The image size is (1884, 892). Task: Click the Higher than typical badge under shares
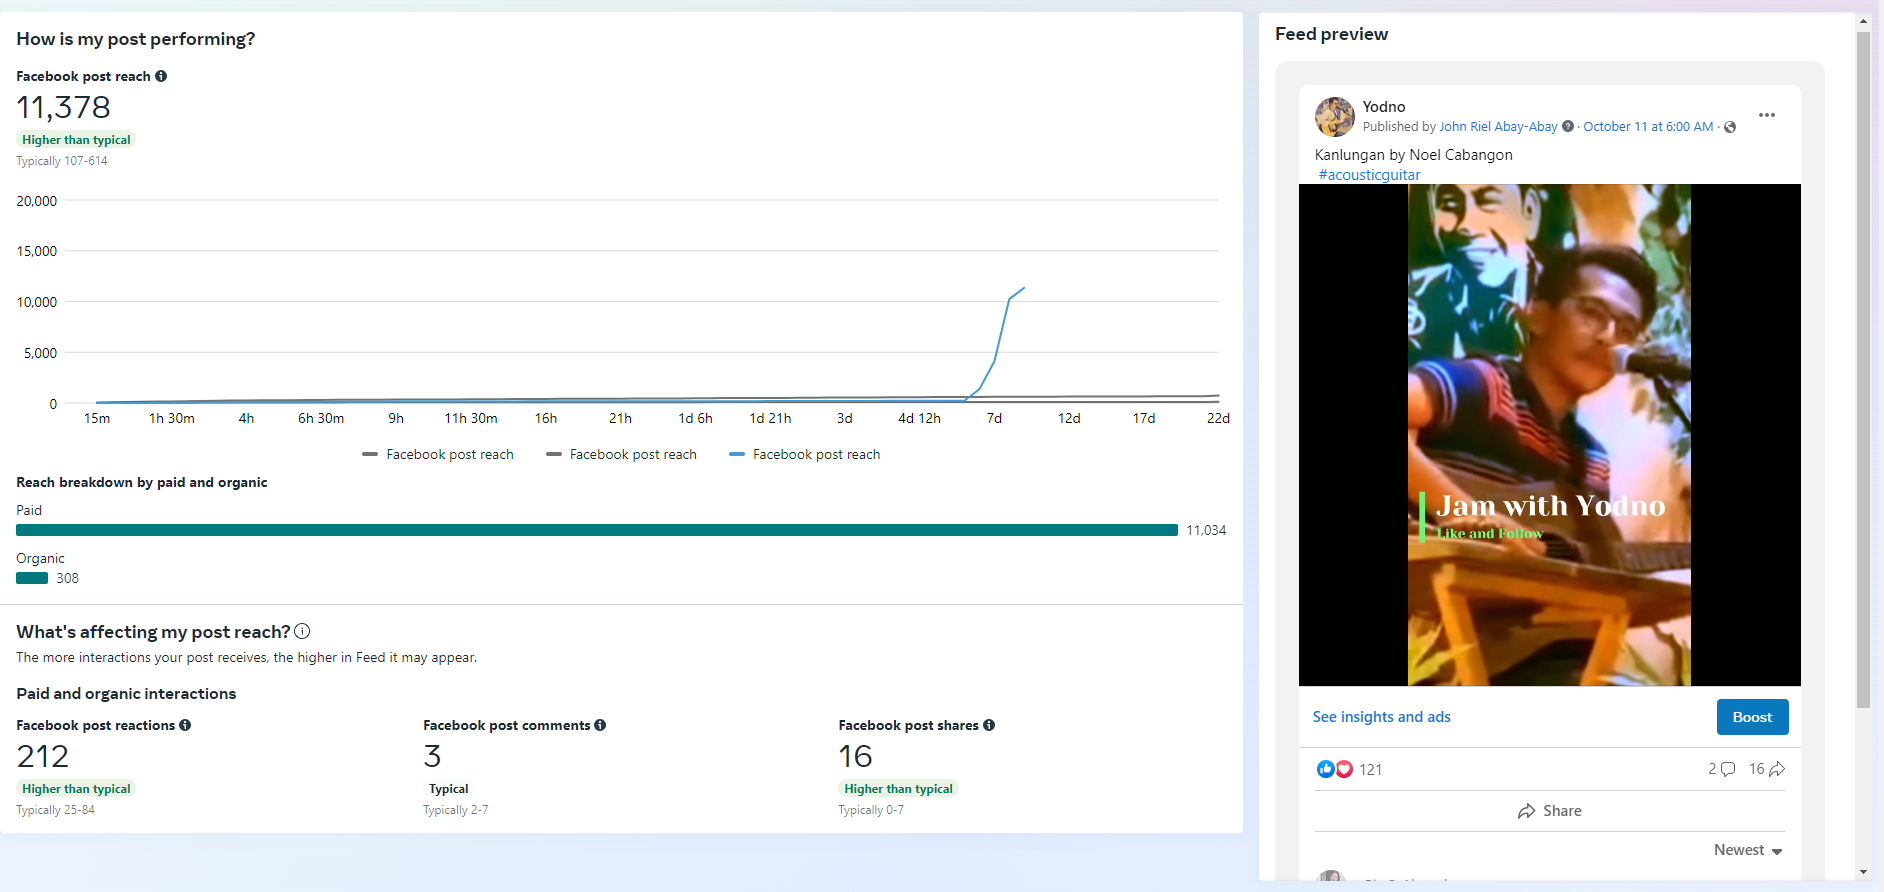pyautogui.click(x=898, y=789)
